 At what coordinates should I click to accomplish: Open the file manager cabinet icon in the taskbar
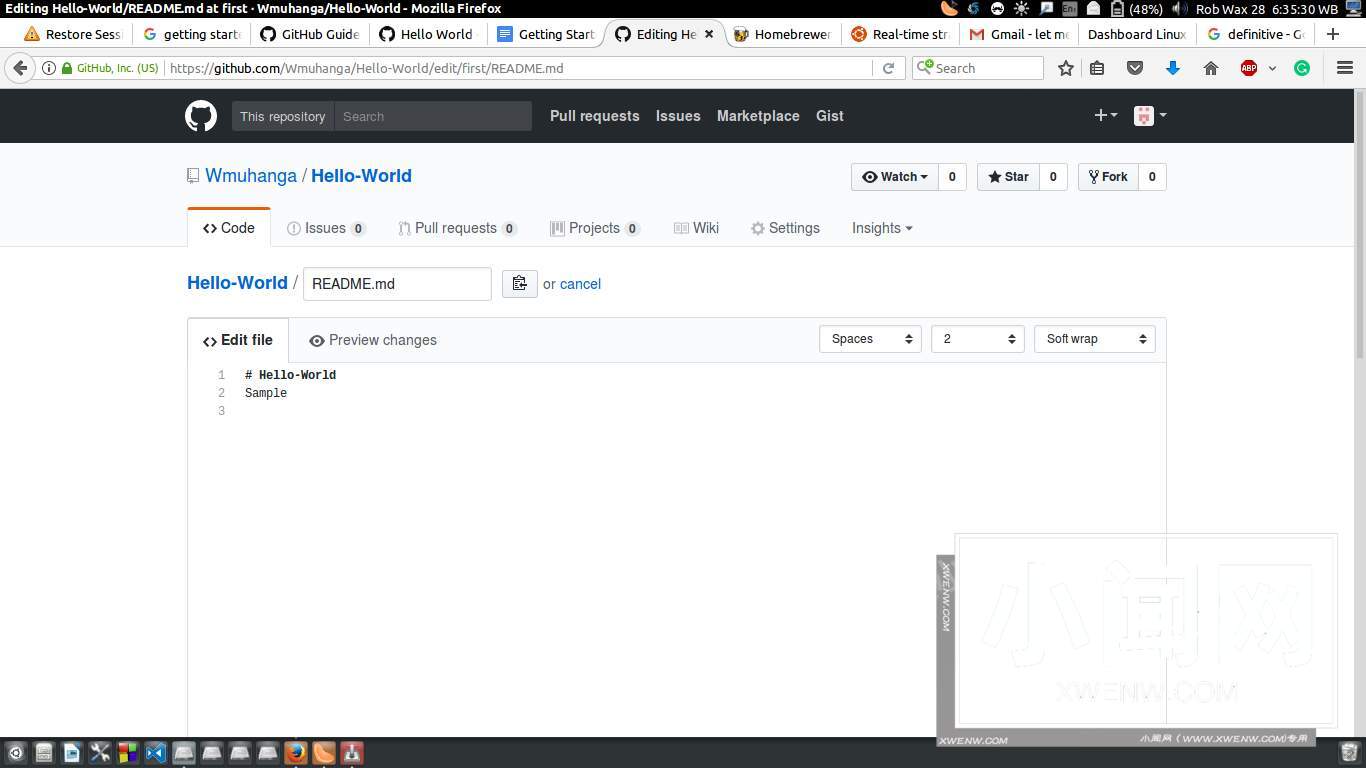point(43,753)
